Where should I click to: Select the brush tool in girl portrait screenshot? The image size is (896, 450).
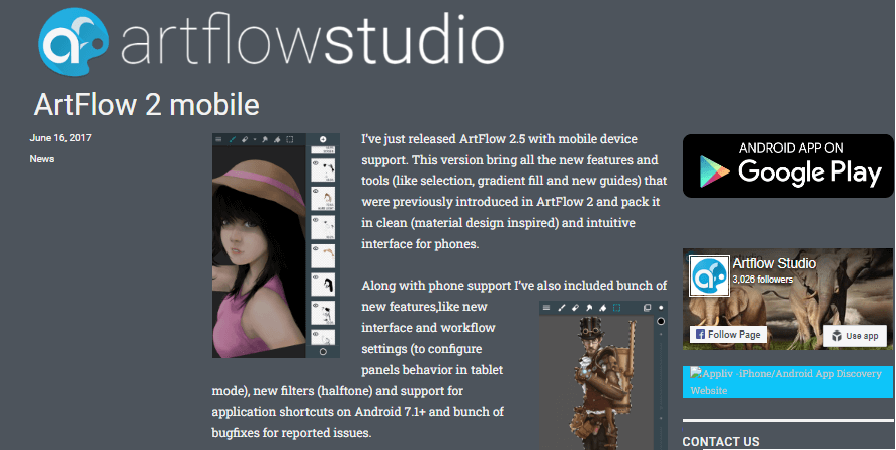[x=232, y=139]
